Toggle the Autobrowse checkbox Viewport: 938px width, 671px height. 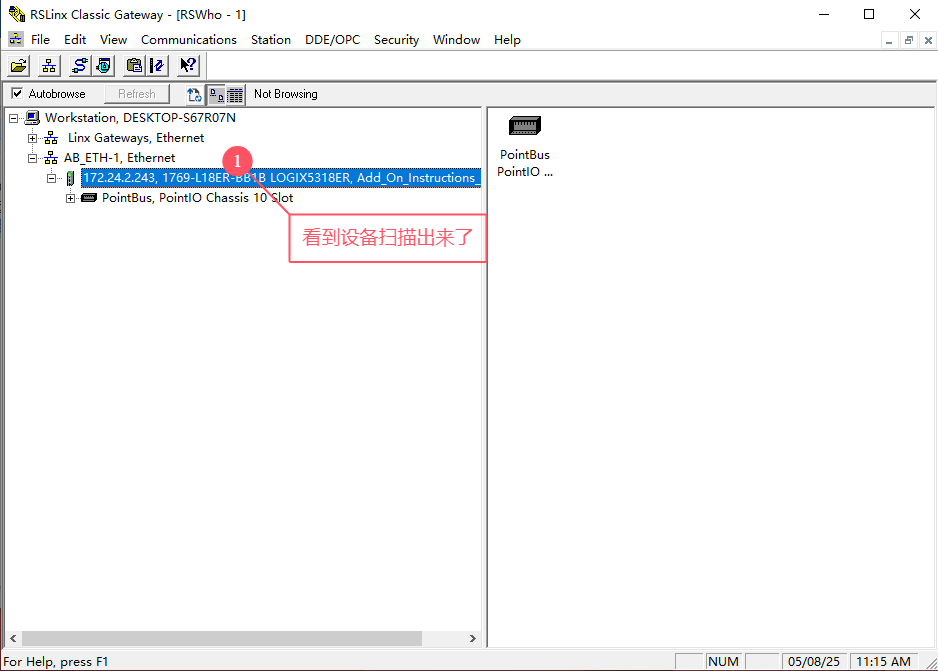(17, 93)
